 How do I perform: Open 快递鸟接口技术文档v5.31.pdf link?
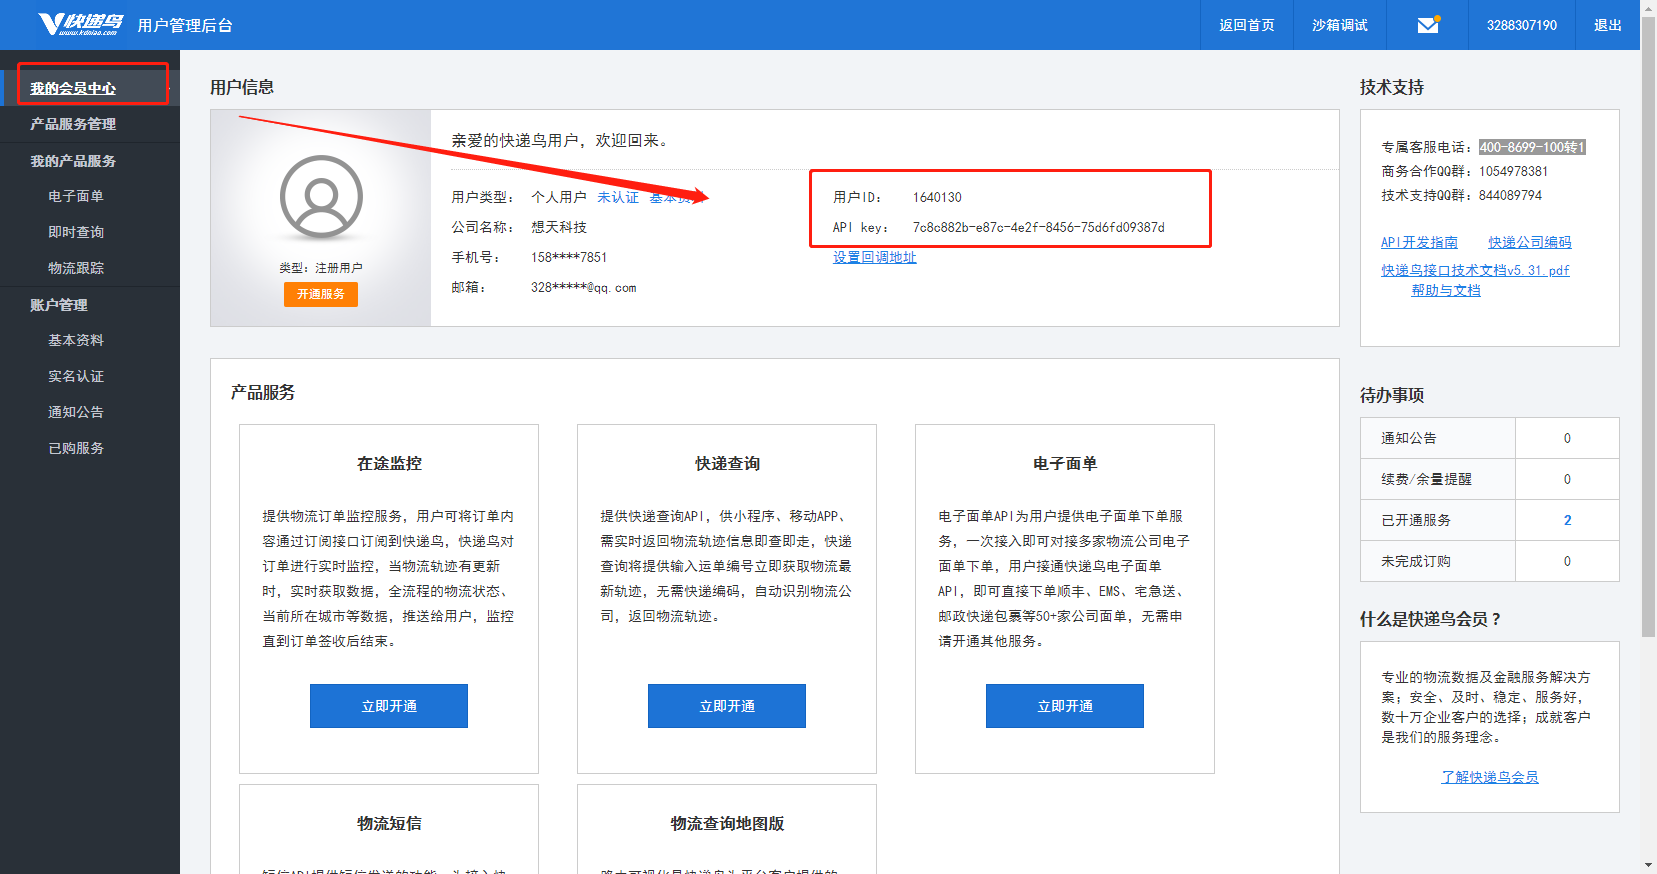pyautogui.click(x=1475, y=270)
